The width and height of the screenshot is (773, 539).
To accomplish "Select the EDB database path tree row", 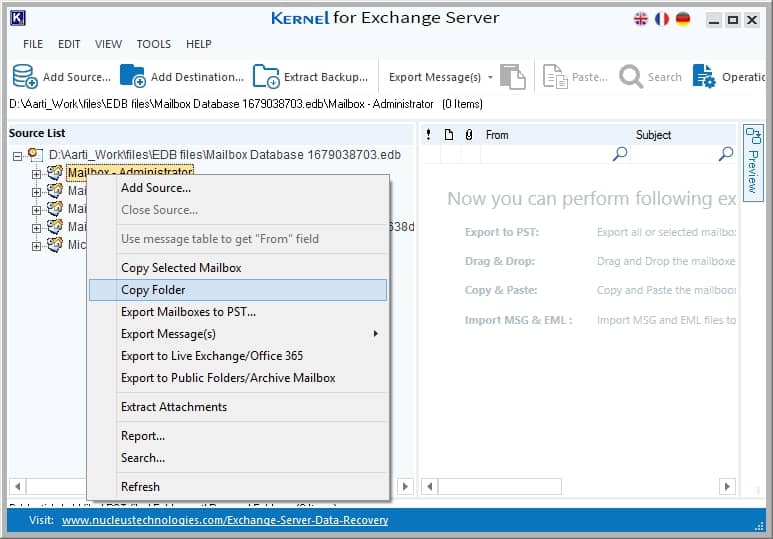I will click(225, 155).
